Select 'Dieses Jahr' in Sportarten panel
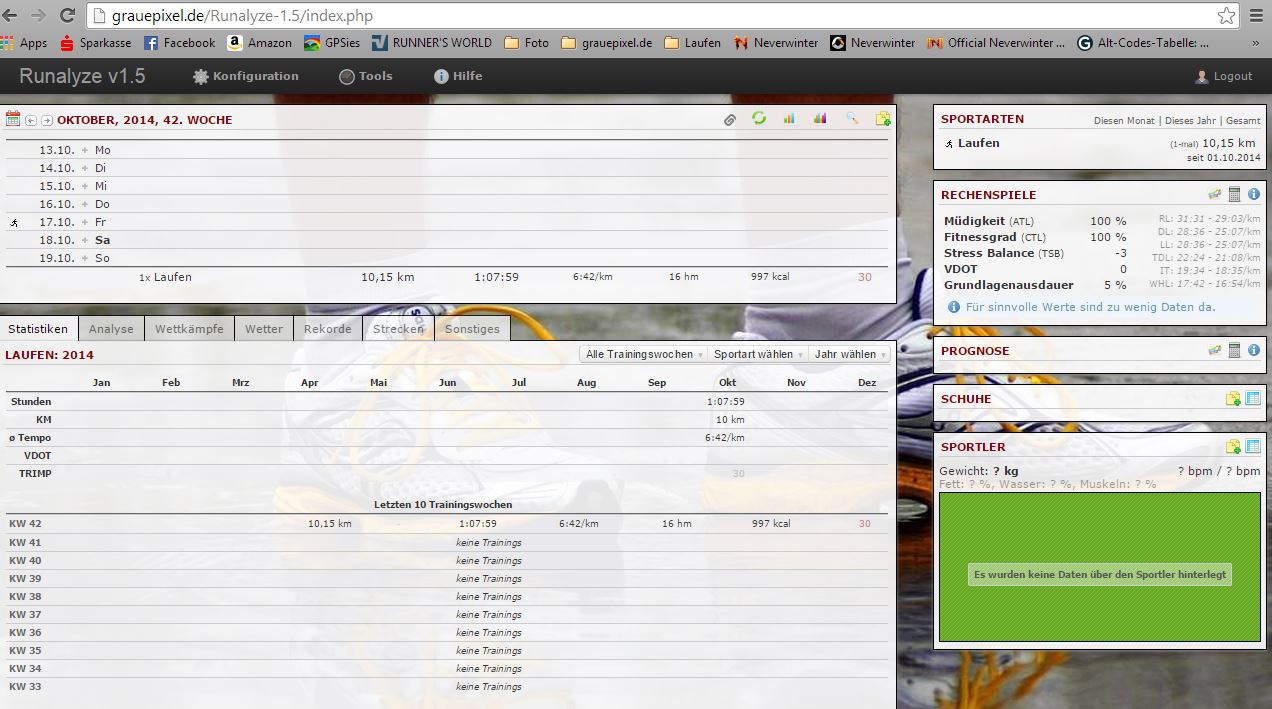This screenshot has width=1272, height=709. coord(1192,120)
